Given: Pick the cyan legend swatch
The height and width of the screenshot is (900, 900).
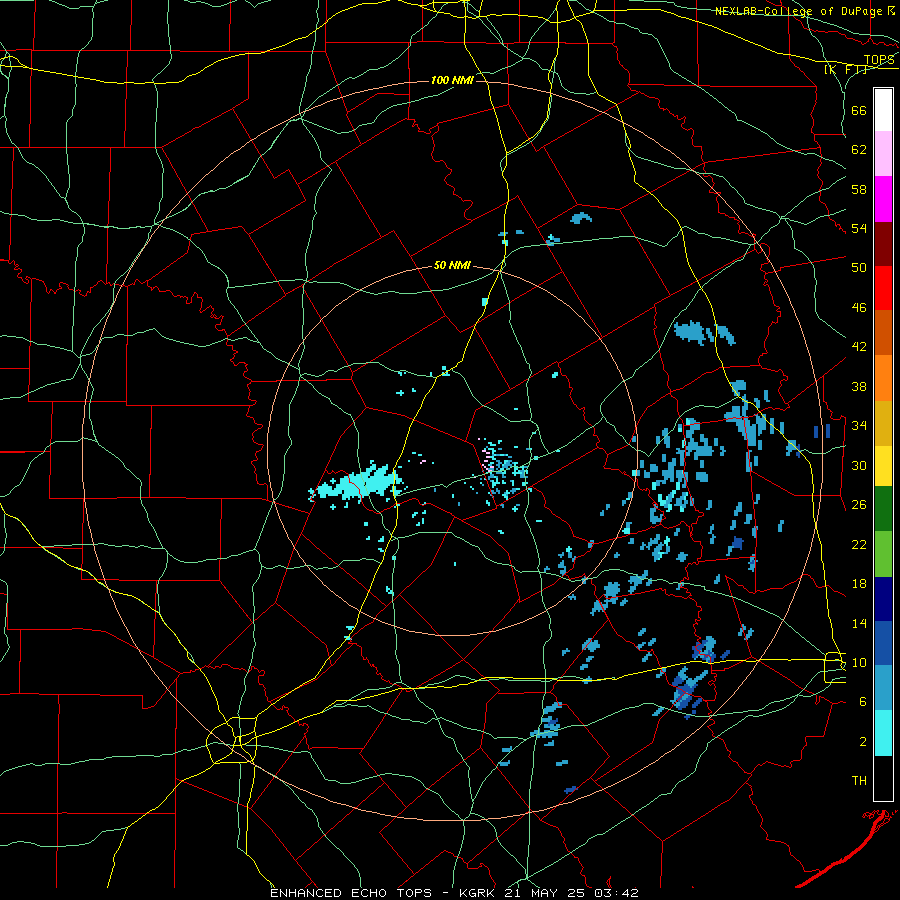Looking at the screenshot, I should coord(883,733).
